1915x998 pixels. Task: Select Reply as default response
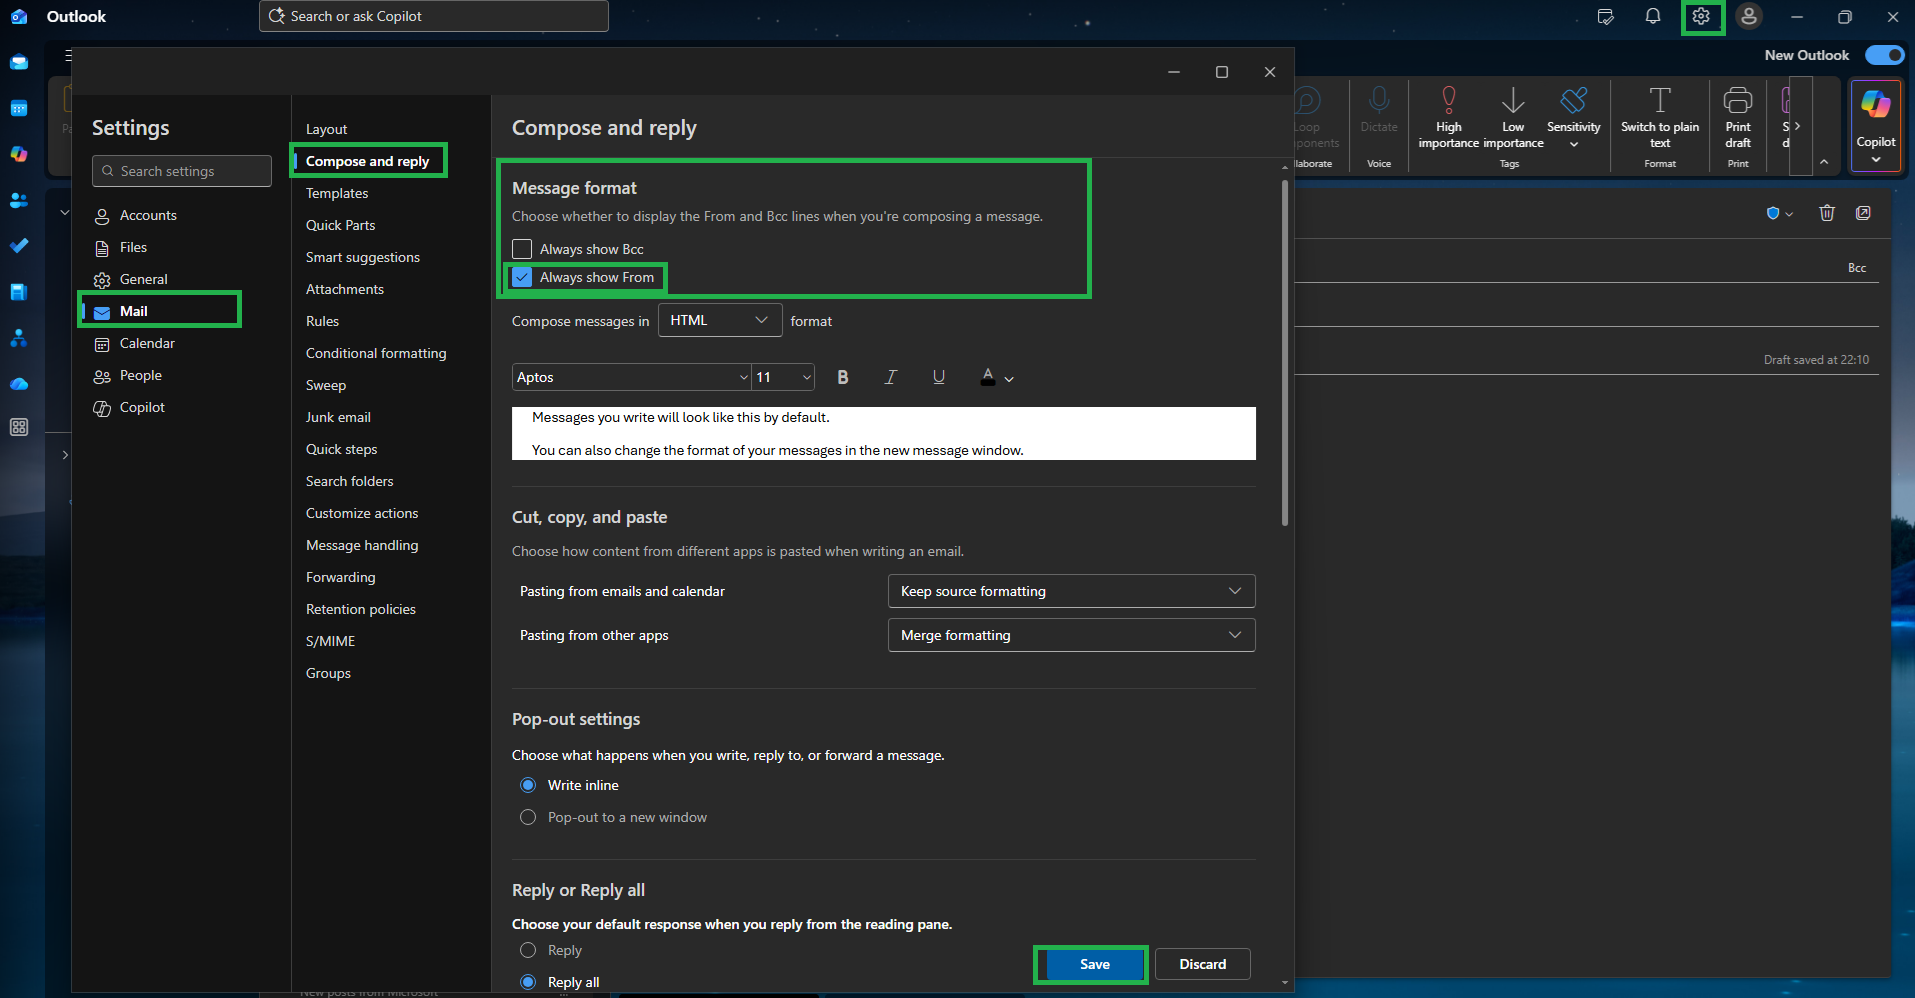click(528, 950)
